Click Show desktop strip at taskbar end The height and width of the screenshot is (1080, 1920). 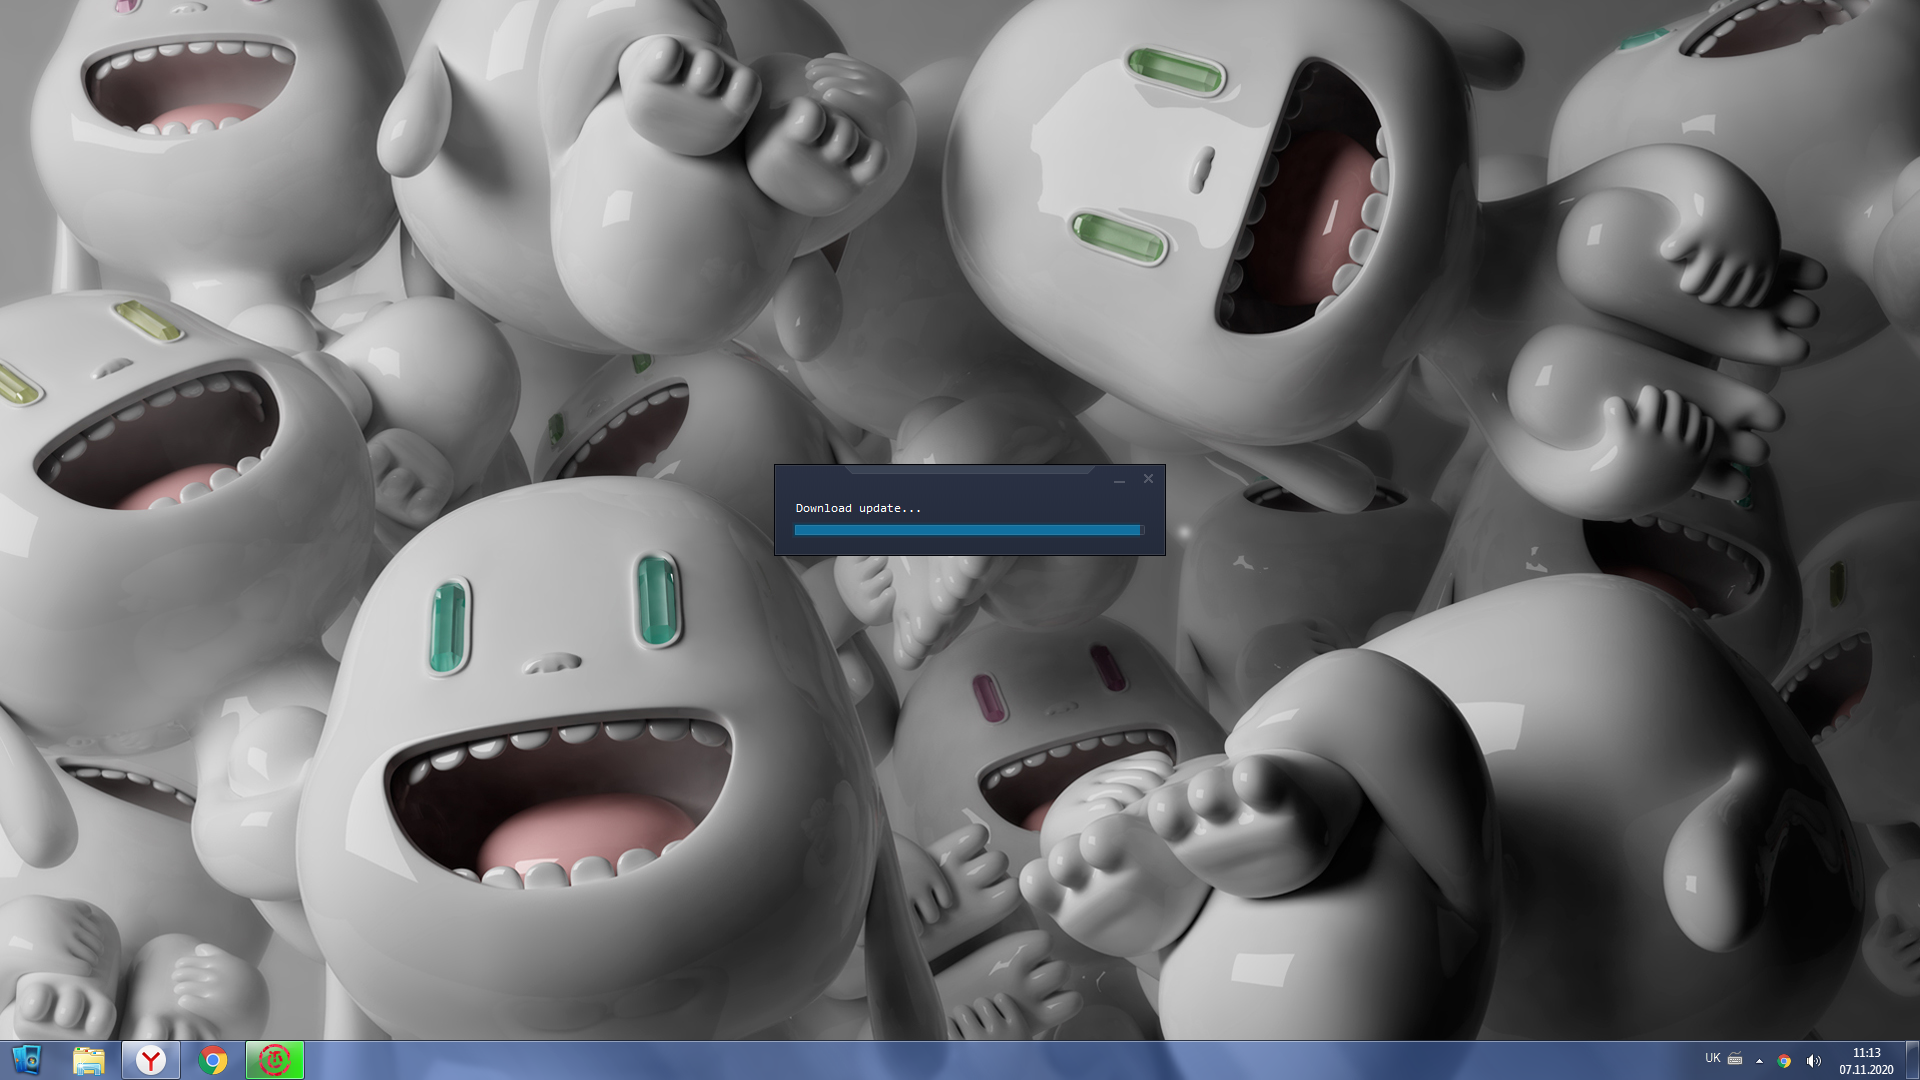[1912, 1060]
